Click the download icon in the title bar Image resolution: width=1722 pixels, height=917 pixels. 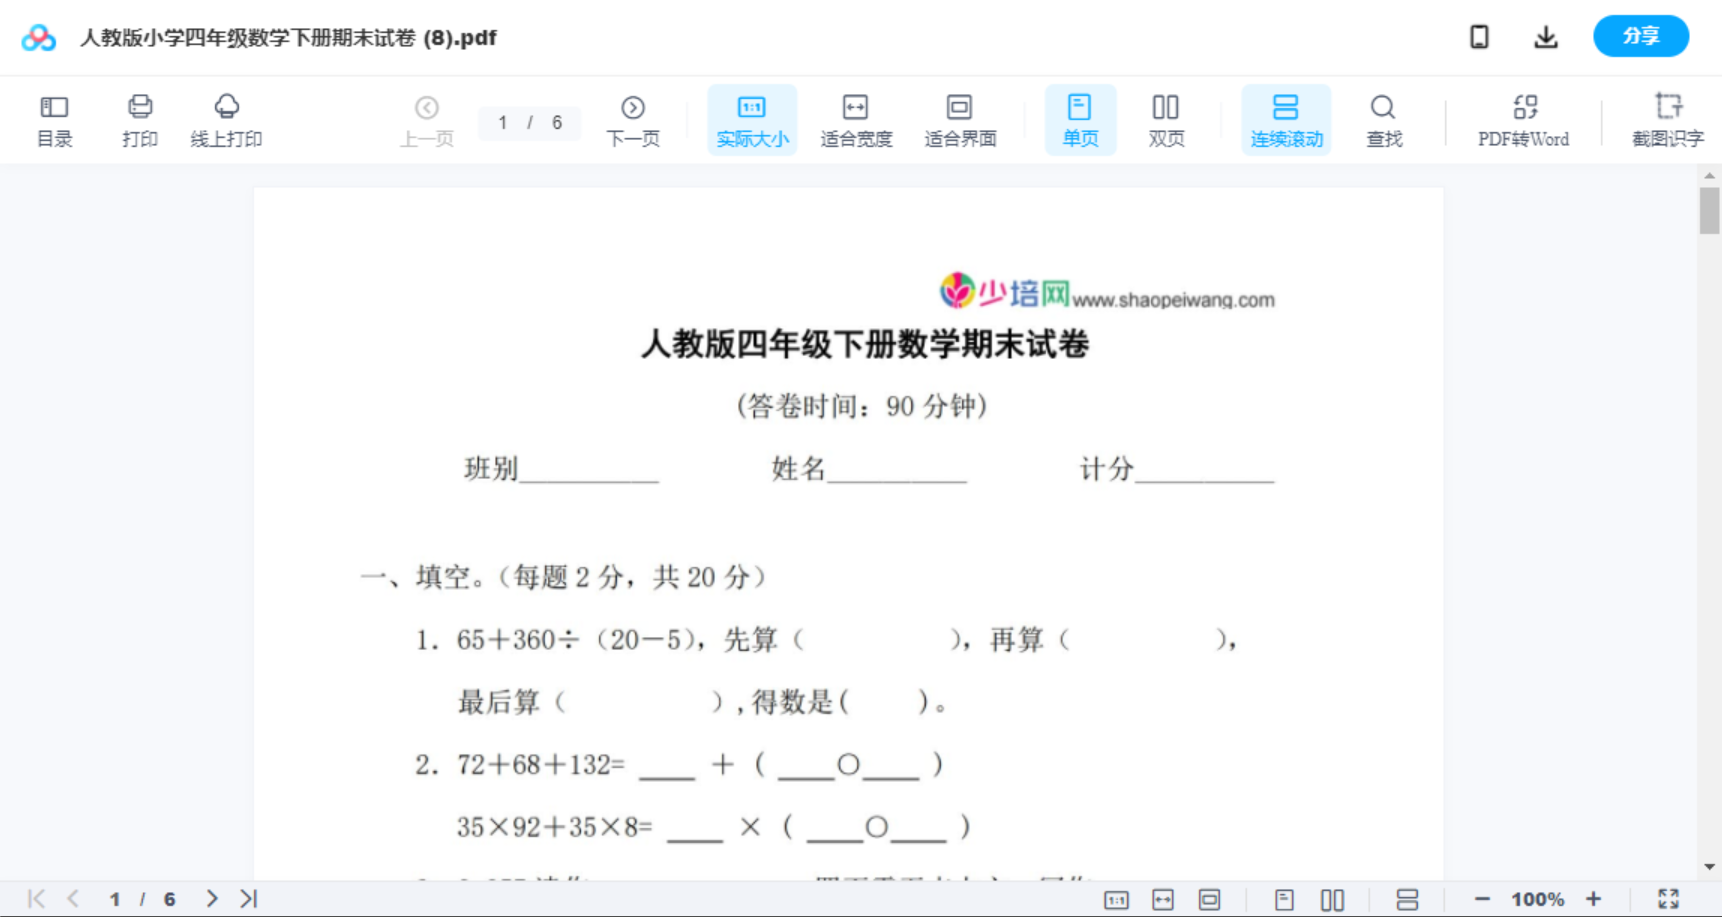click(1545, 36)
